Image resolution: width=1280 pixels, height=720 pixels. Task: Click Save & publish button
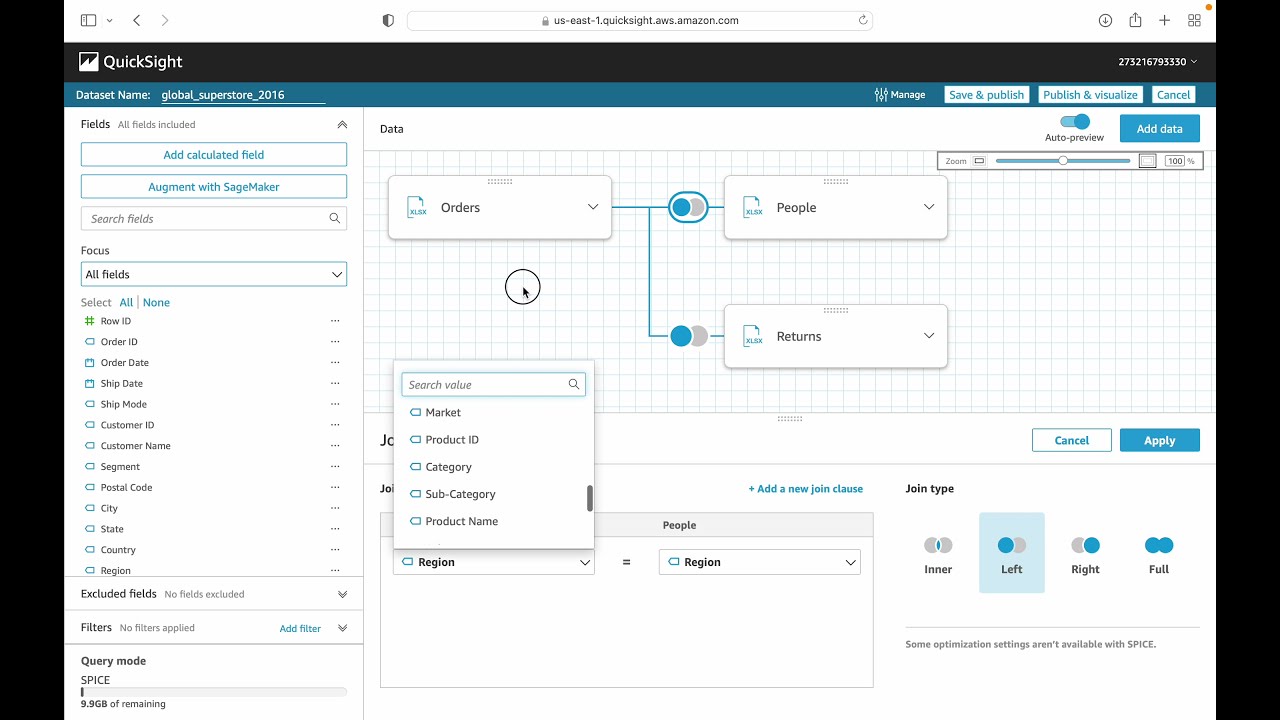click(986, 95)
